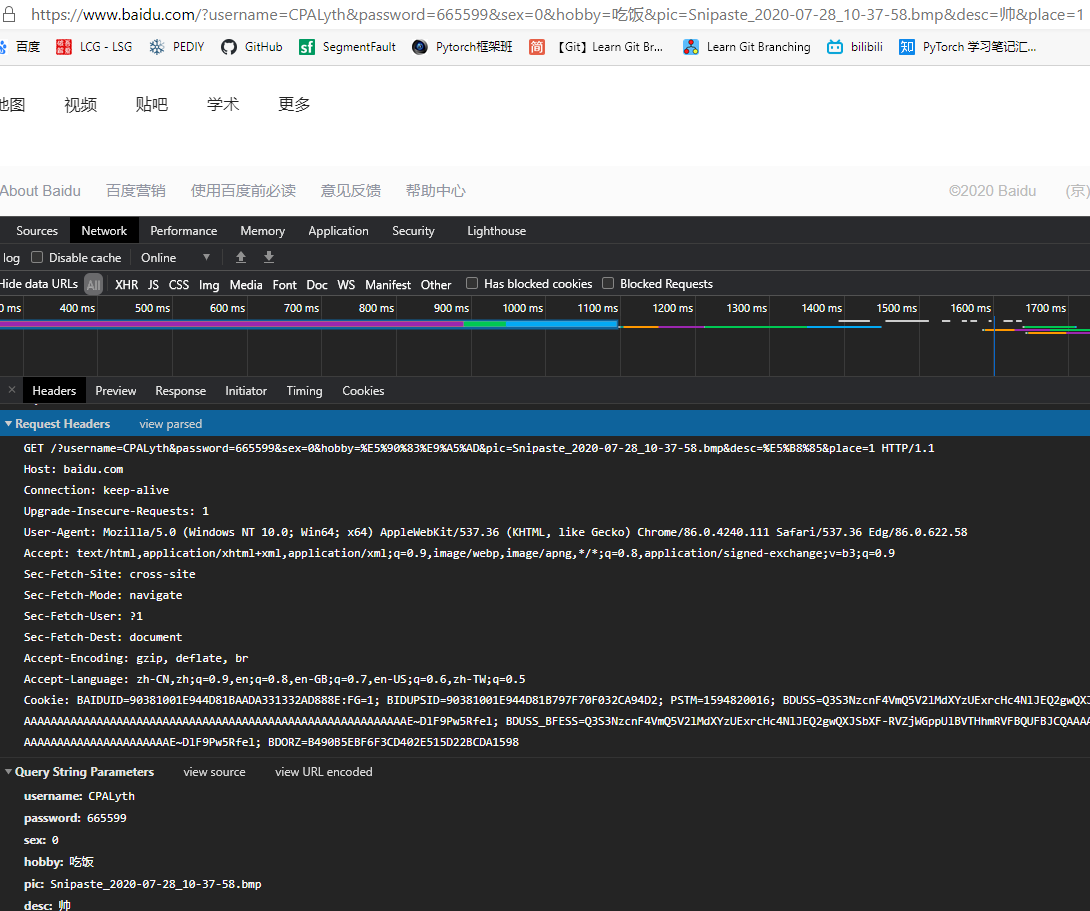Image resolution: width=1090 pixels, height=911 pixels.
Task: Switch to the Response detail tab
Action: (181, 391)
